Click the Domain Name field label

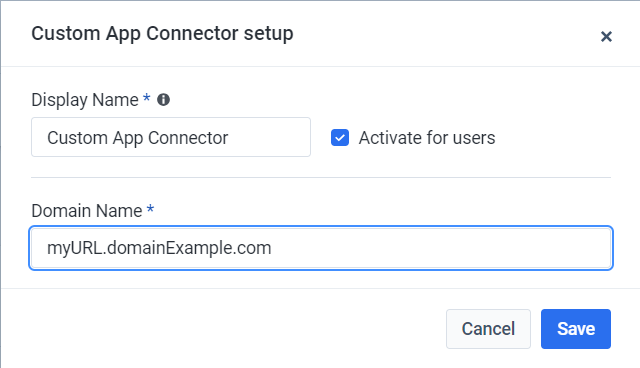pos(87,211)
